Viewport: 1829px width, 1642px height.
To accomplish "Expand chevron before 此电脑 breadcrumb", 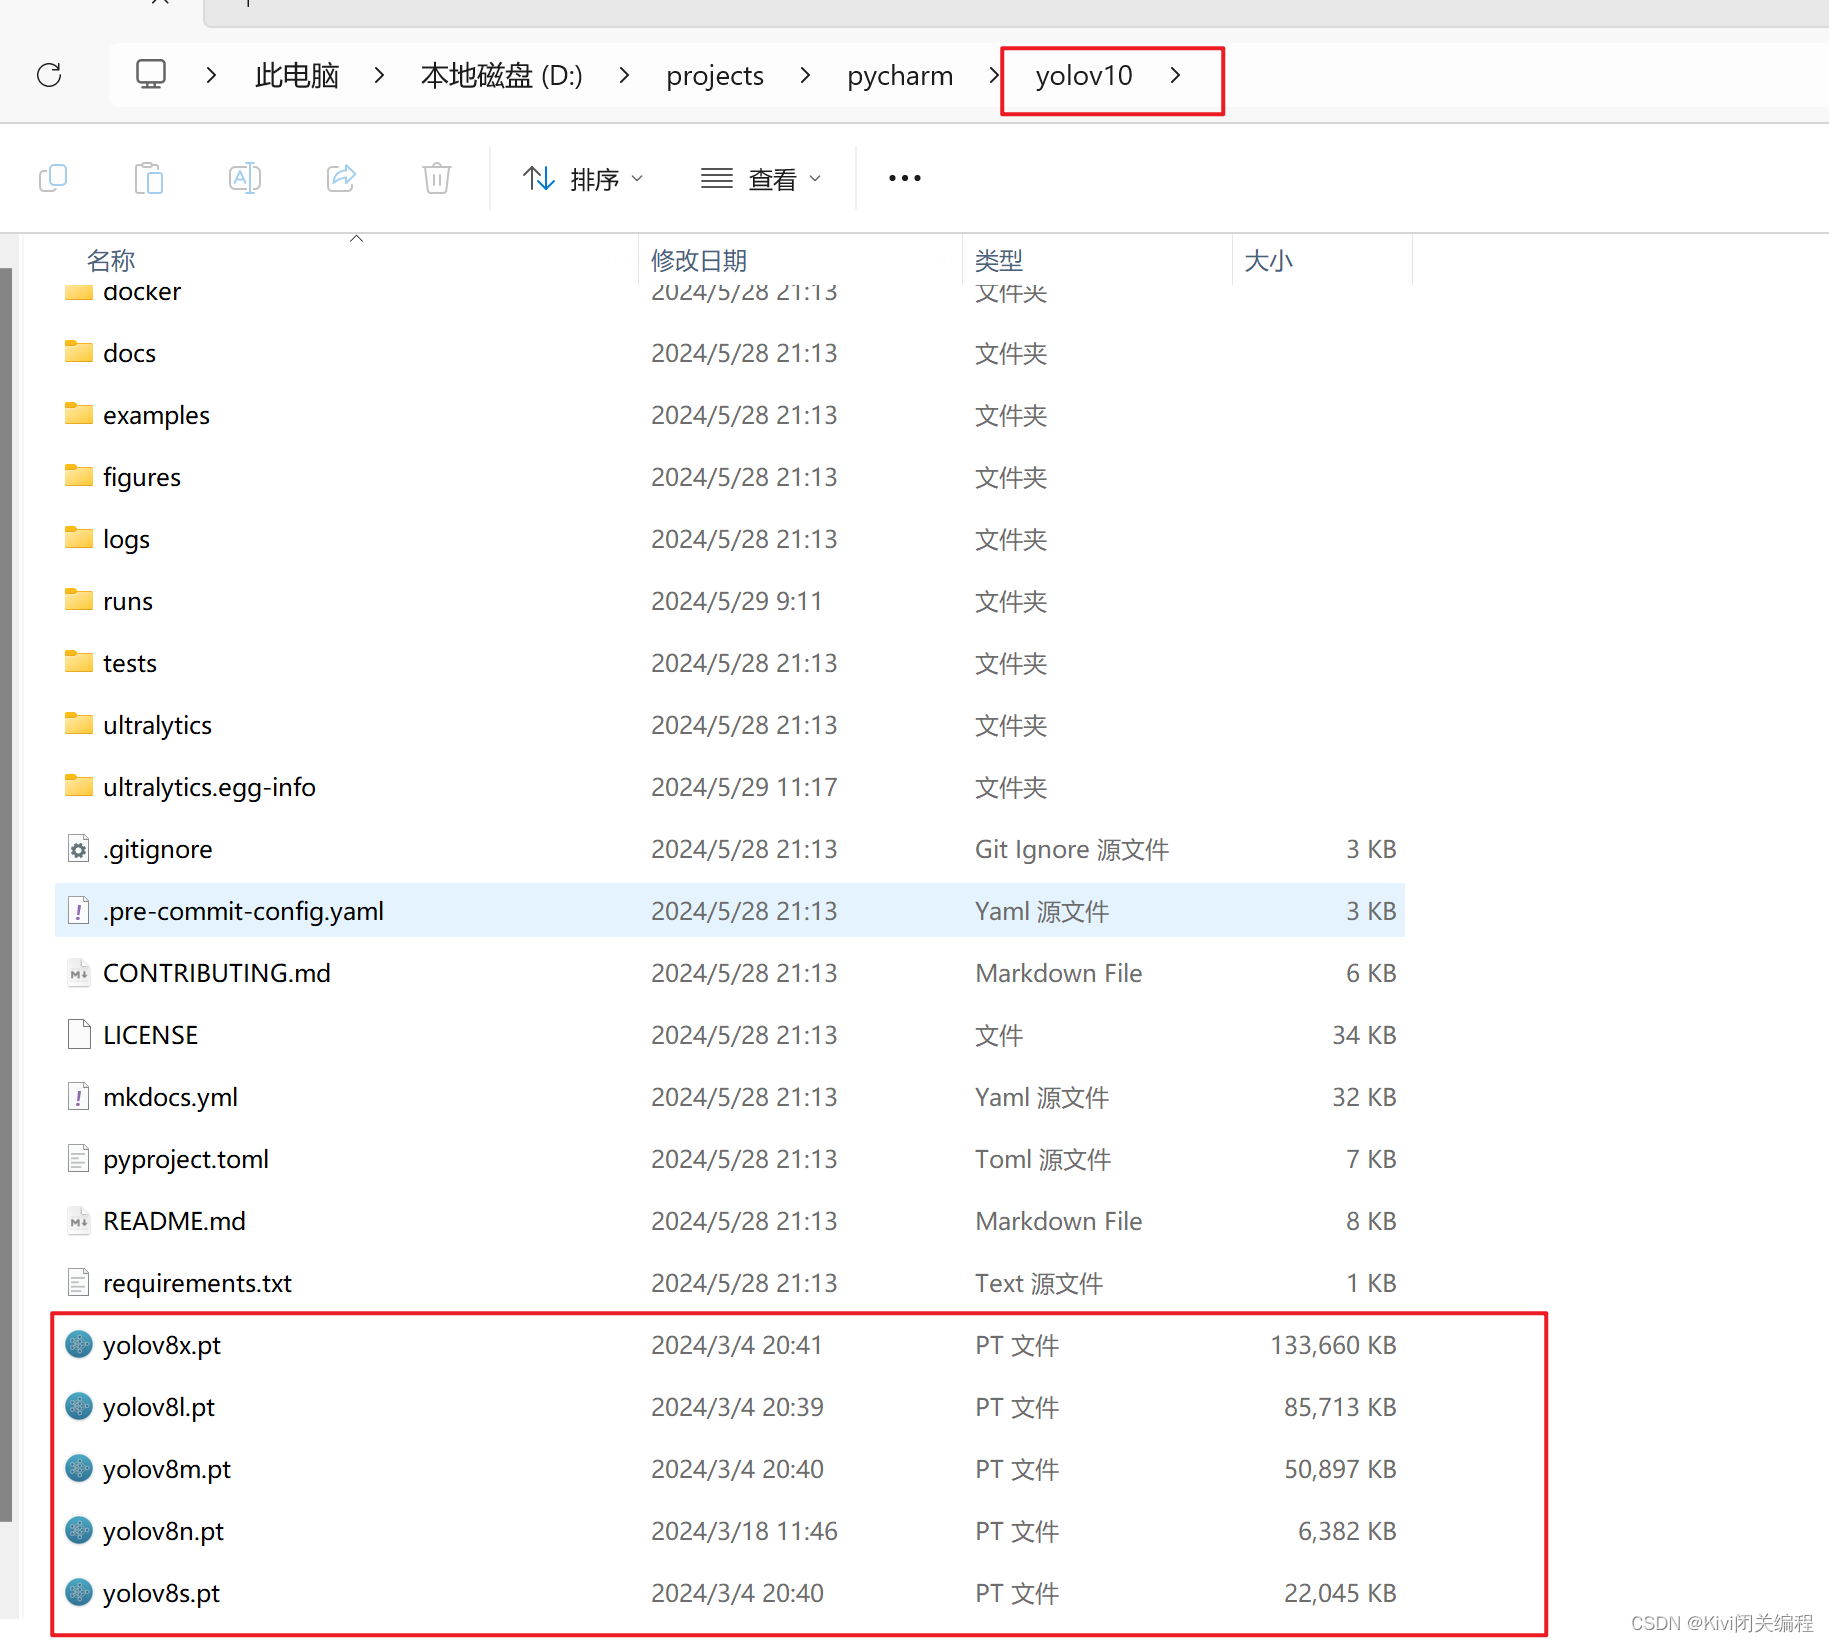I will [211, 75].
